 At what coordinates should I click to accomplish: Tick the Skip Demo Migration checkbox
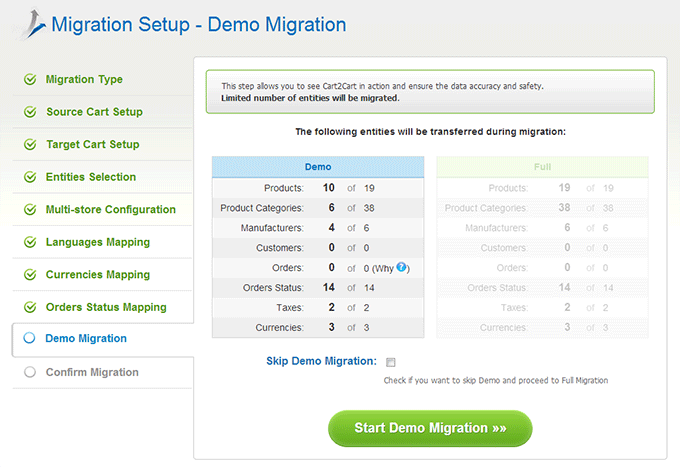391,362
